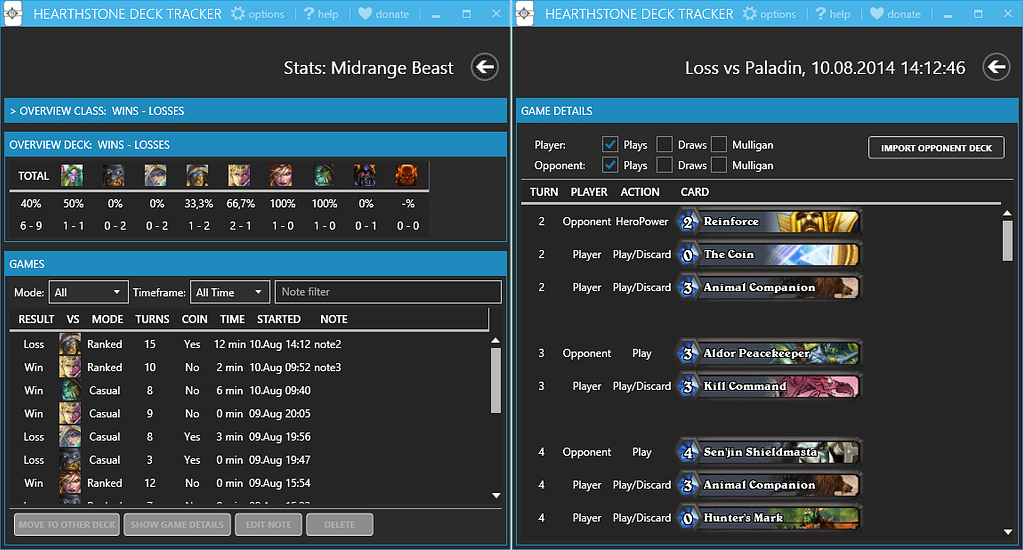1023x550 pixels.
Task: Open options gear in left window
Action: [238, 14]
